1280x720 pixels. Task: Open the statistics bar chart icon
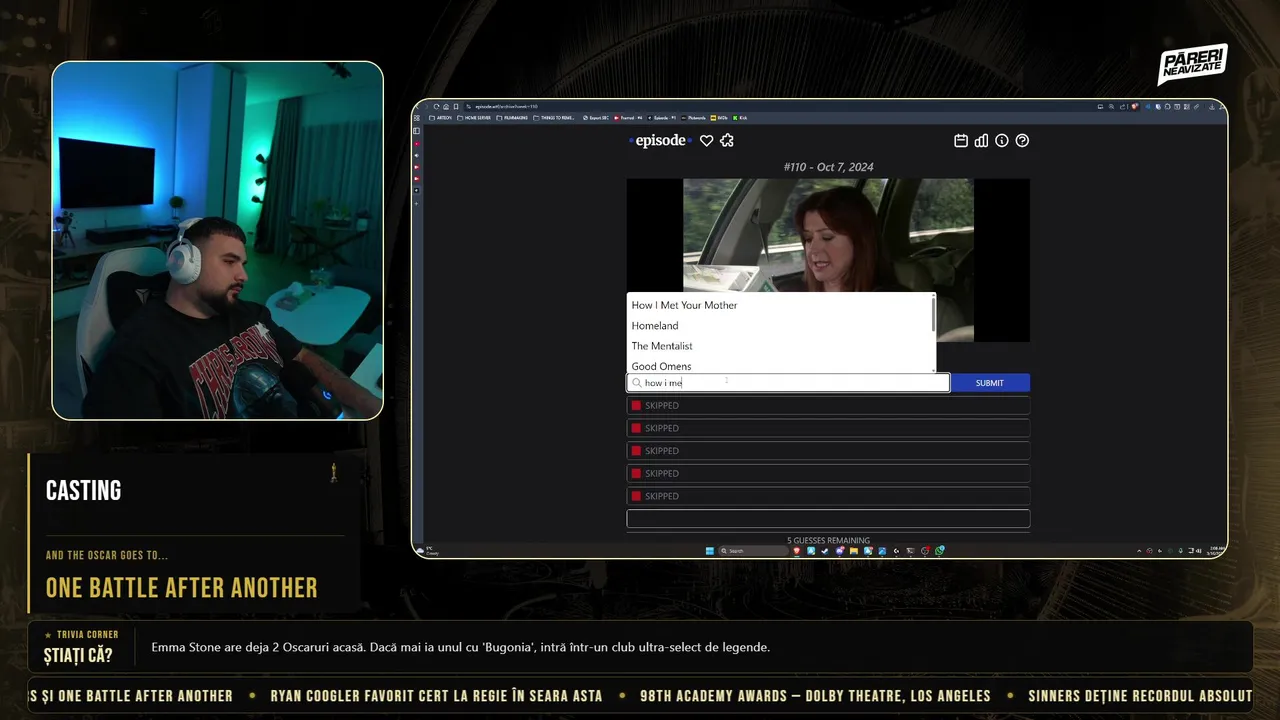[x=981, y=141]
